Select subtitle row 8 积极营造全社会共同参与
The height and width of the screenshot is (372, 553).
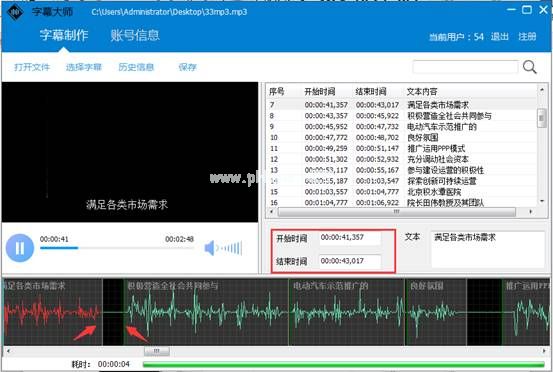(401, 116)
